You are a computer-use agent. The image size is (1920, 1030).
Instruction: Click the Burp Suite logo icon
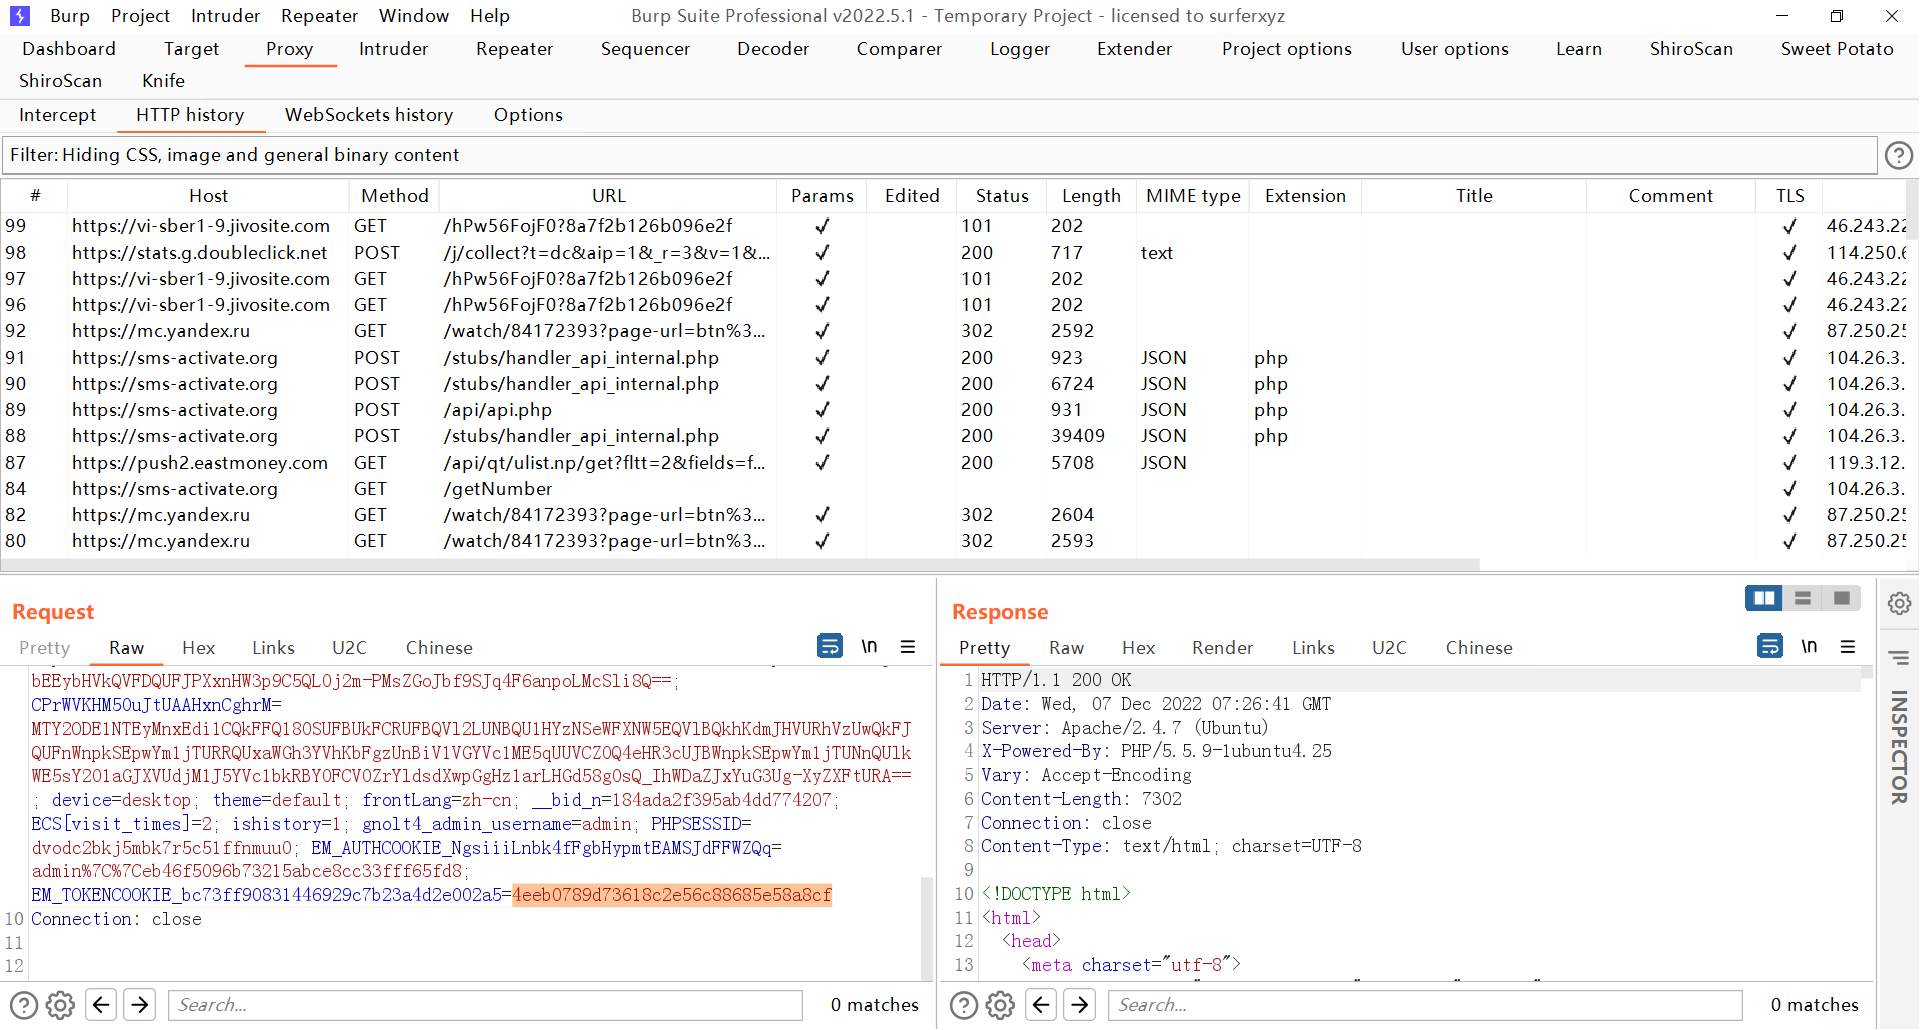click(19, 16)
